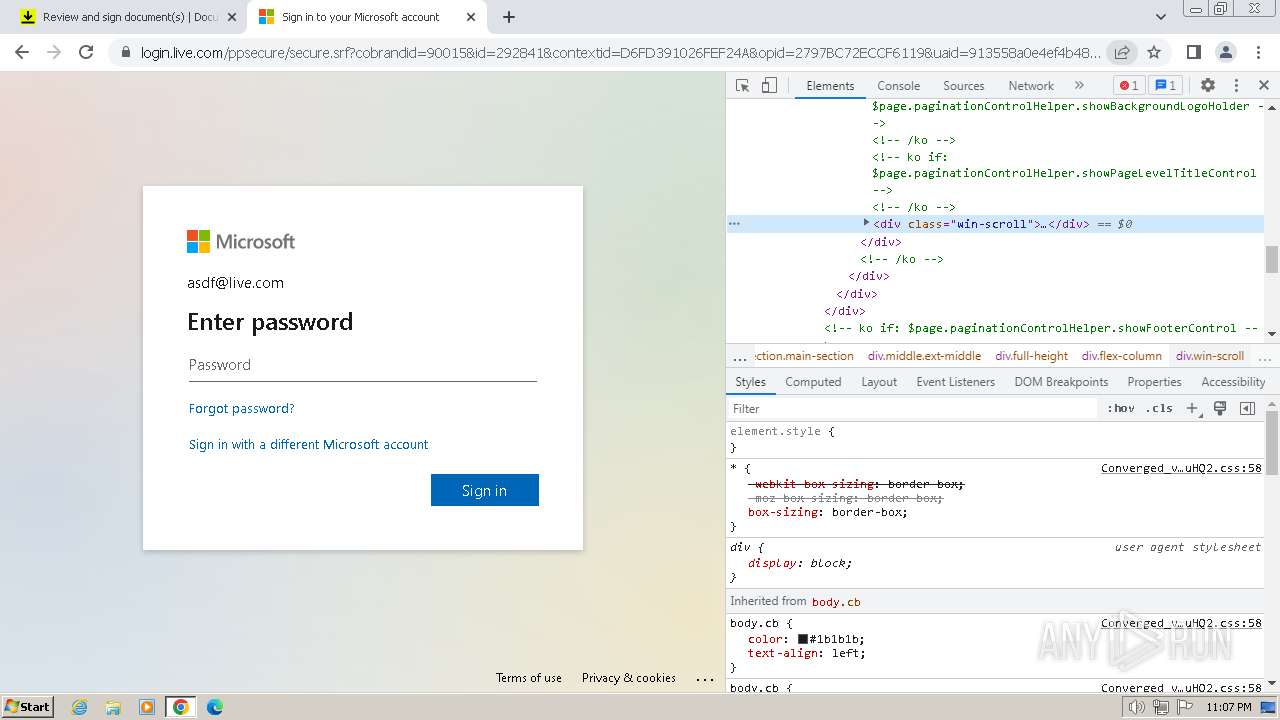Open the blue issues count badge

(1164, 86)
